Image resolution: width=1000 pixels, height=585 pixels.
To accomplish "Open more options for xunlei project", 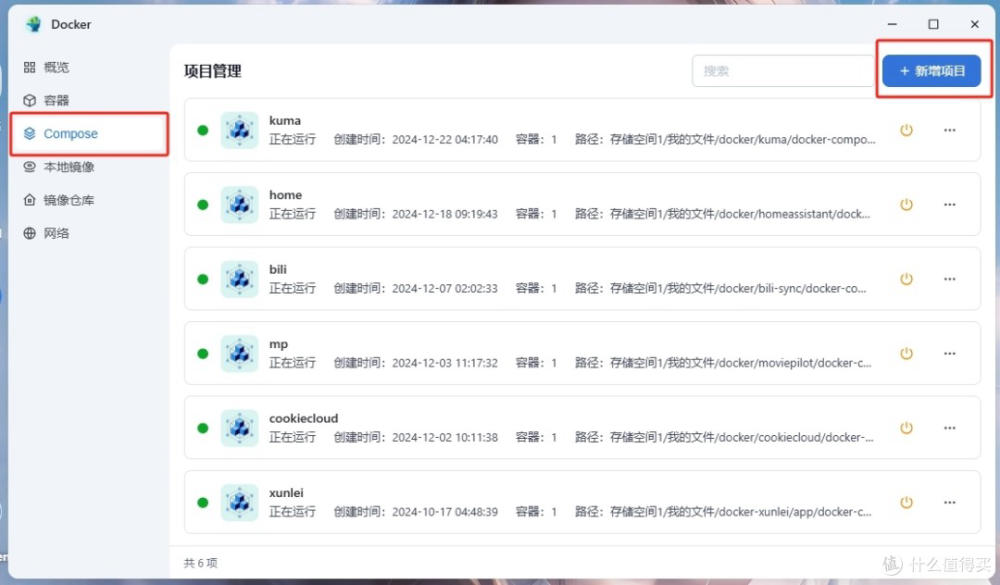I will pos(950,503).
